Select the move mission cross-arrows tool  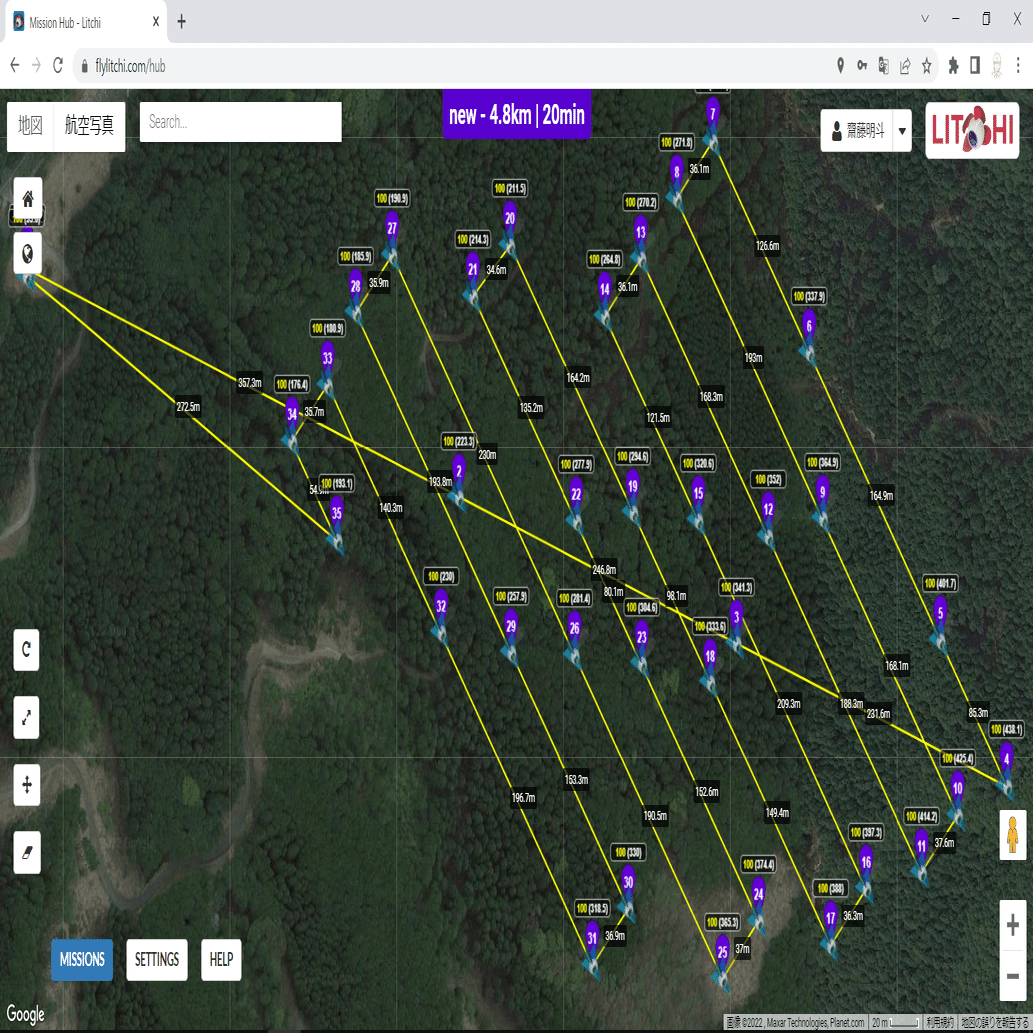(x=26, y=785)
